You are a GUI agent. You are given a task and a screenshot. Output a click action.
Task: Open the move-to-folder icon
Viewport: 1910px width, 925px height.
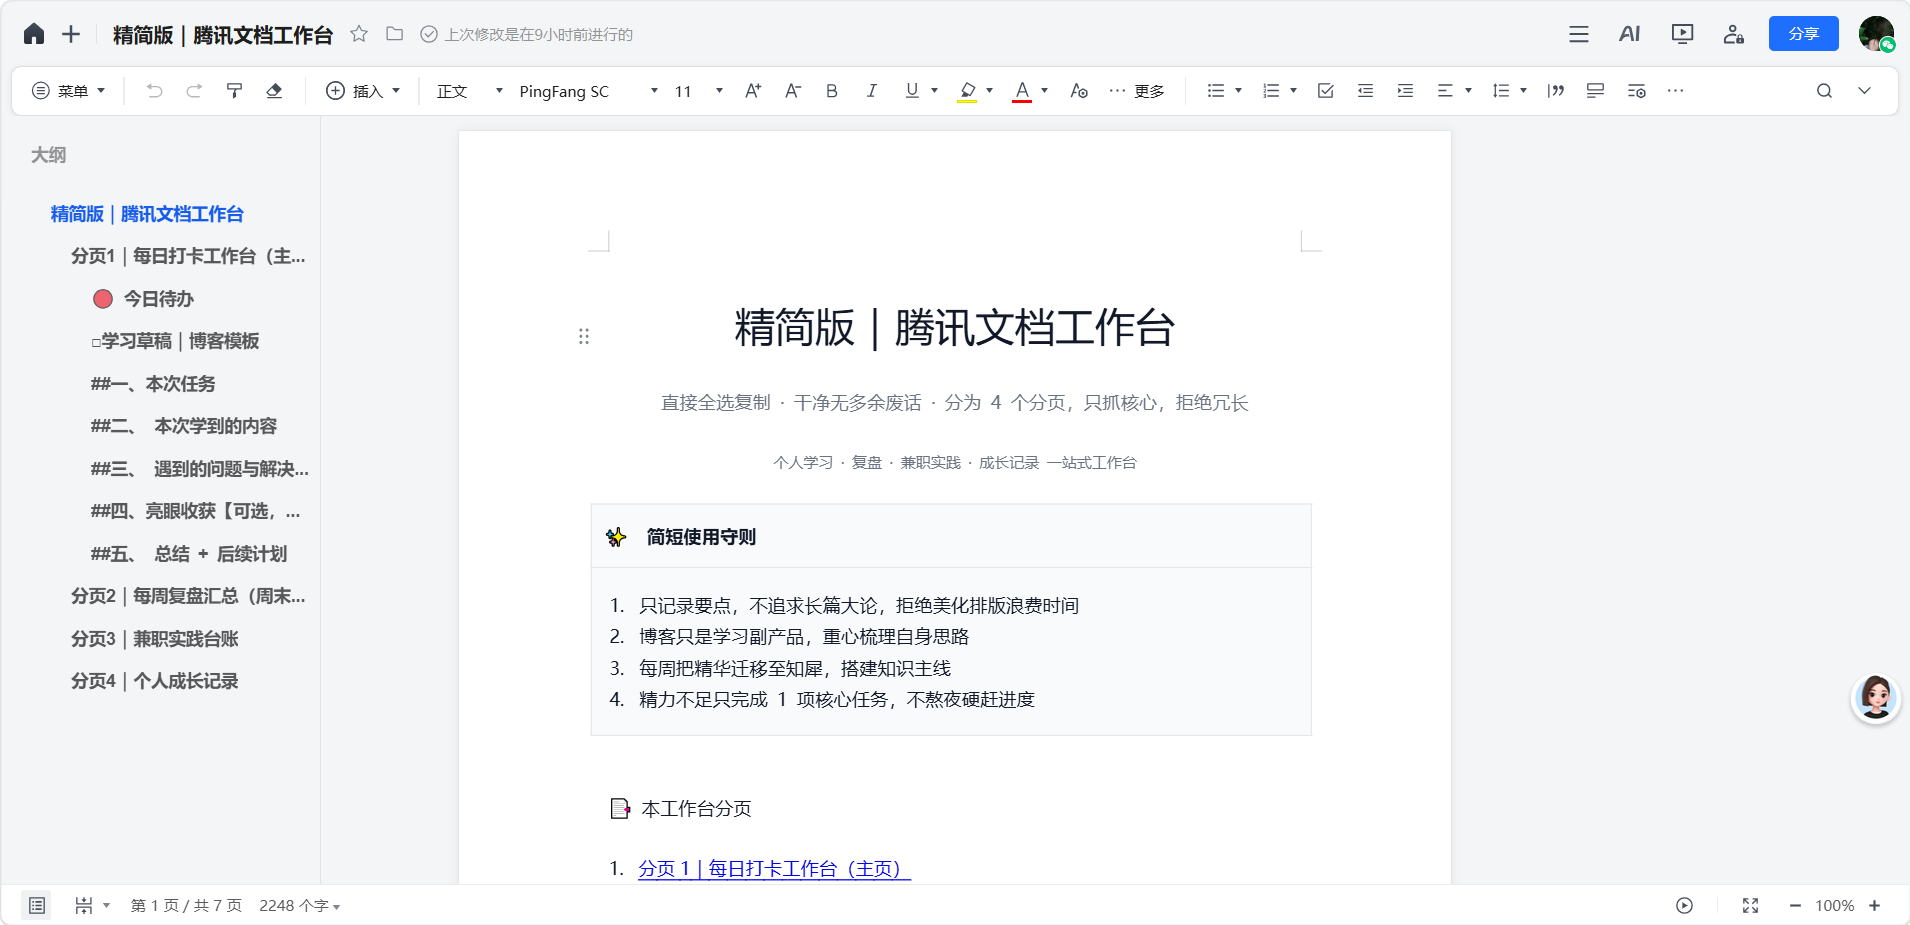[x=395, y=34]
